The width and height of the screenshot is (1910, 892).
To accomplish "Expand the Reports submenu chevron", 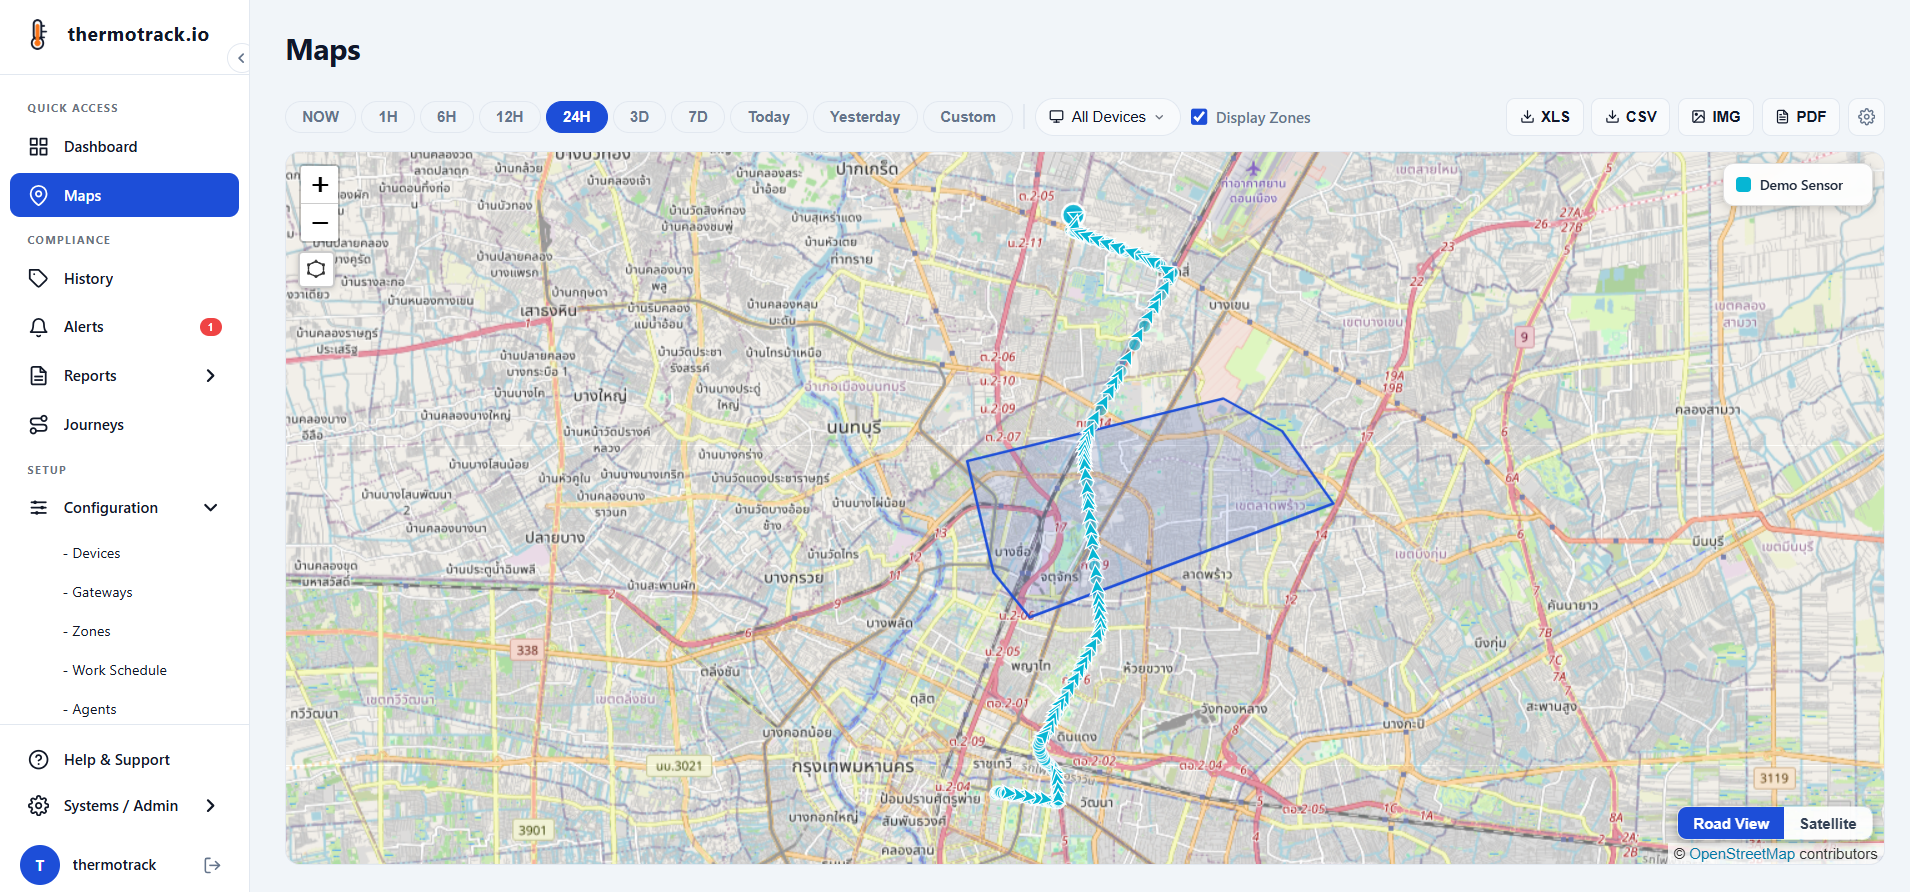I will click(x=210, y=376).
